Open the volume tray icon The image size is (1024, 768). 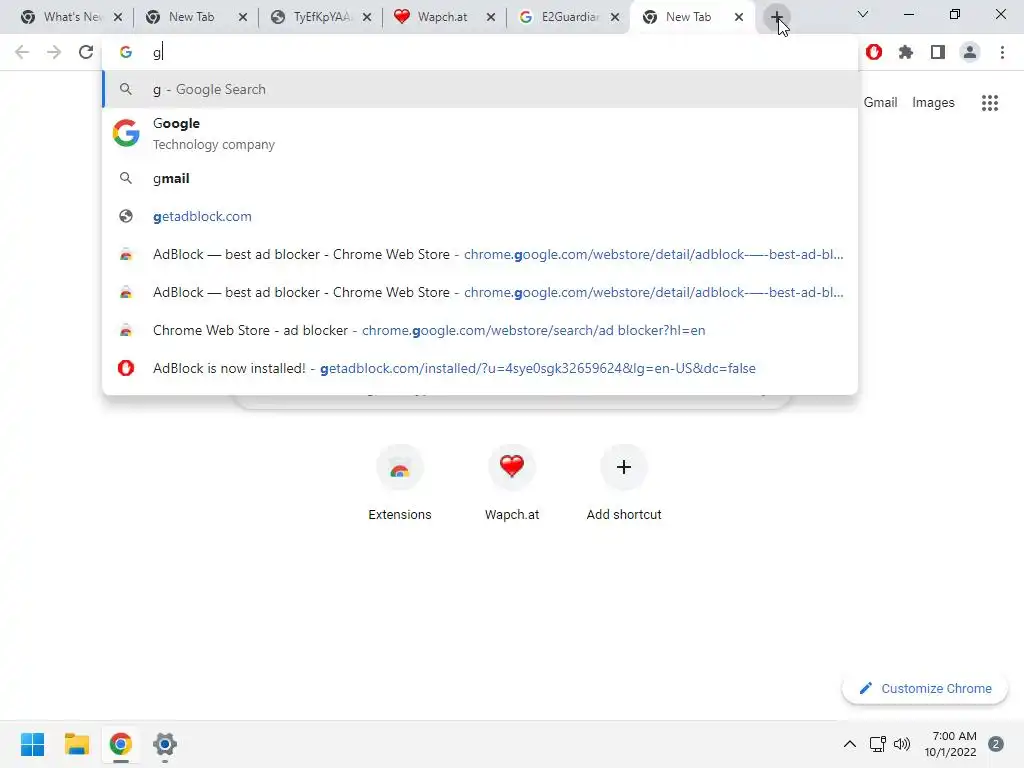point(902,744)
